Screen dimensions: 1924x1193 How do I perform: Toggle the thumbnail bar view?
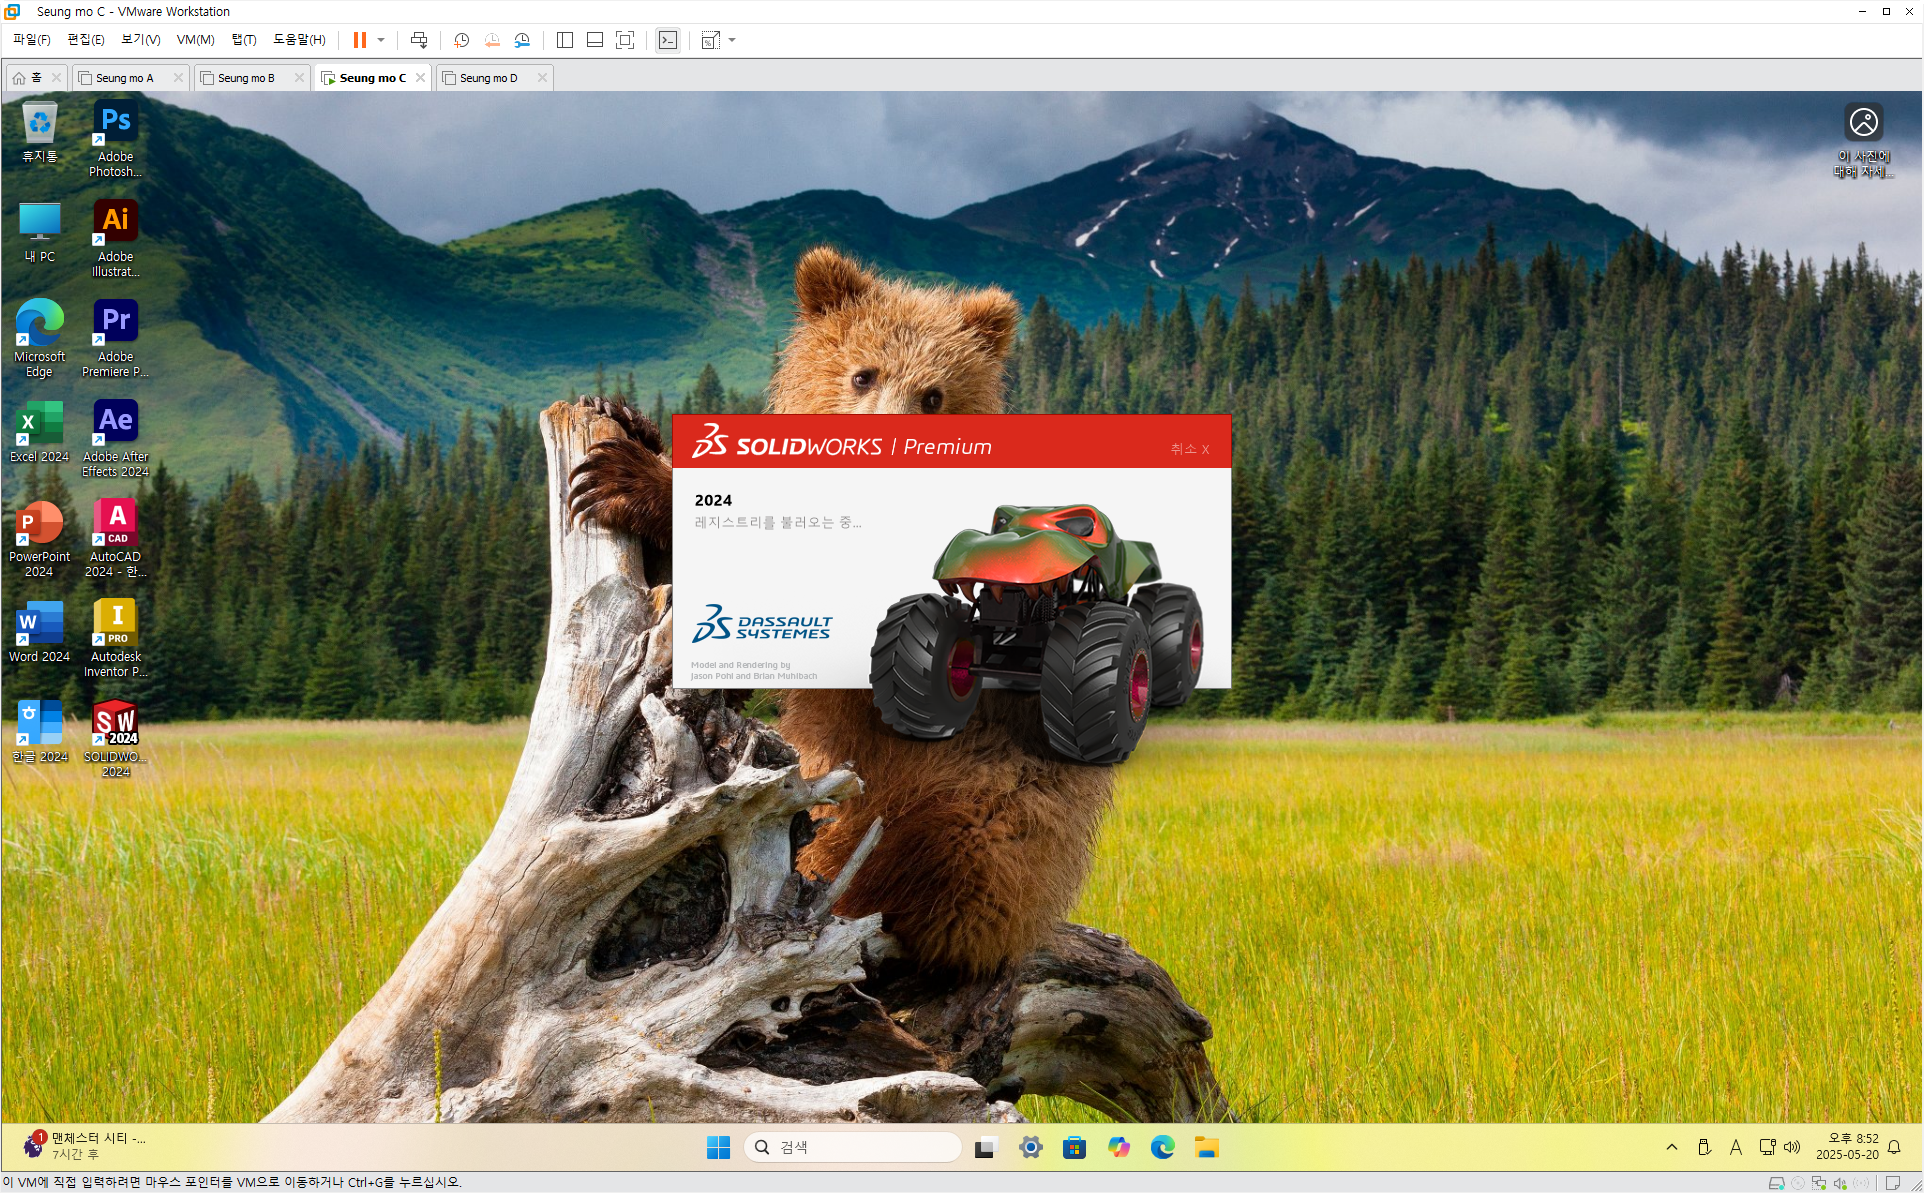(x=595, y=40)
